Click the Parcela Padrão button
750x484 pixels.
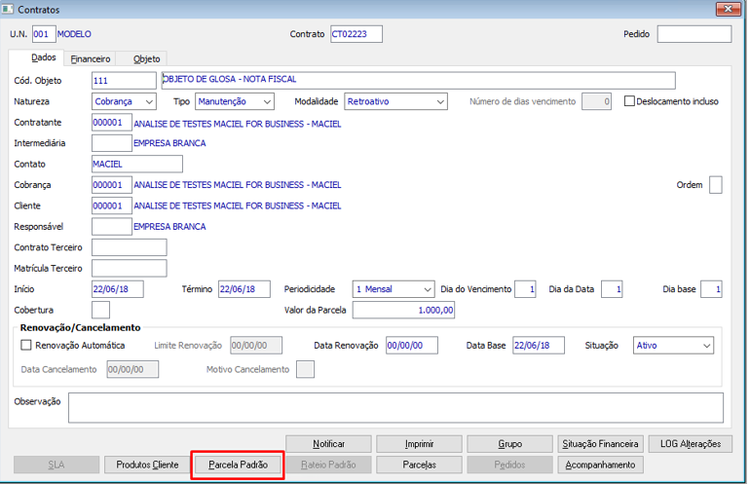238,465
